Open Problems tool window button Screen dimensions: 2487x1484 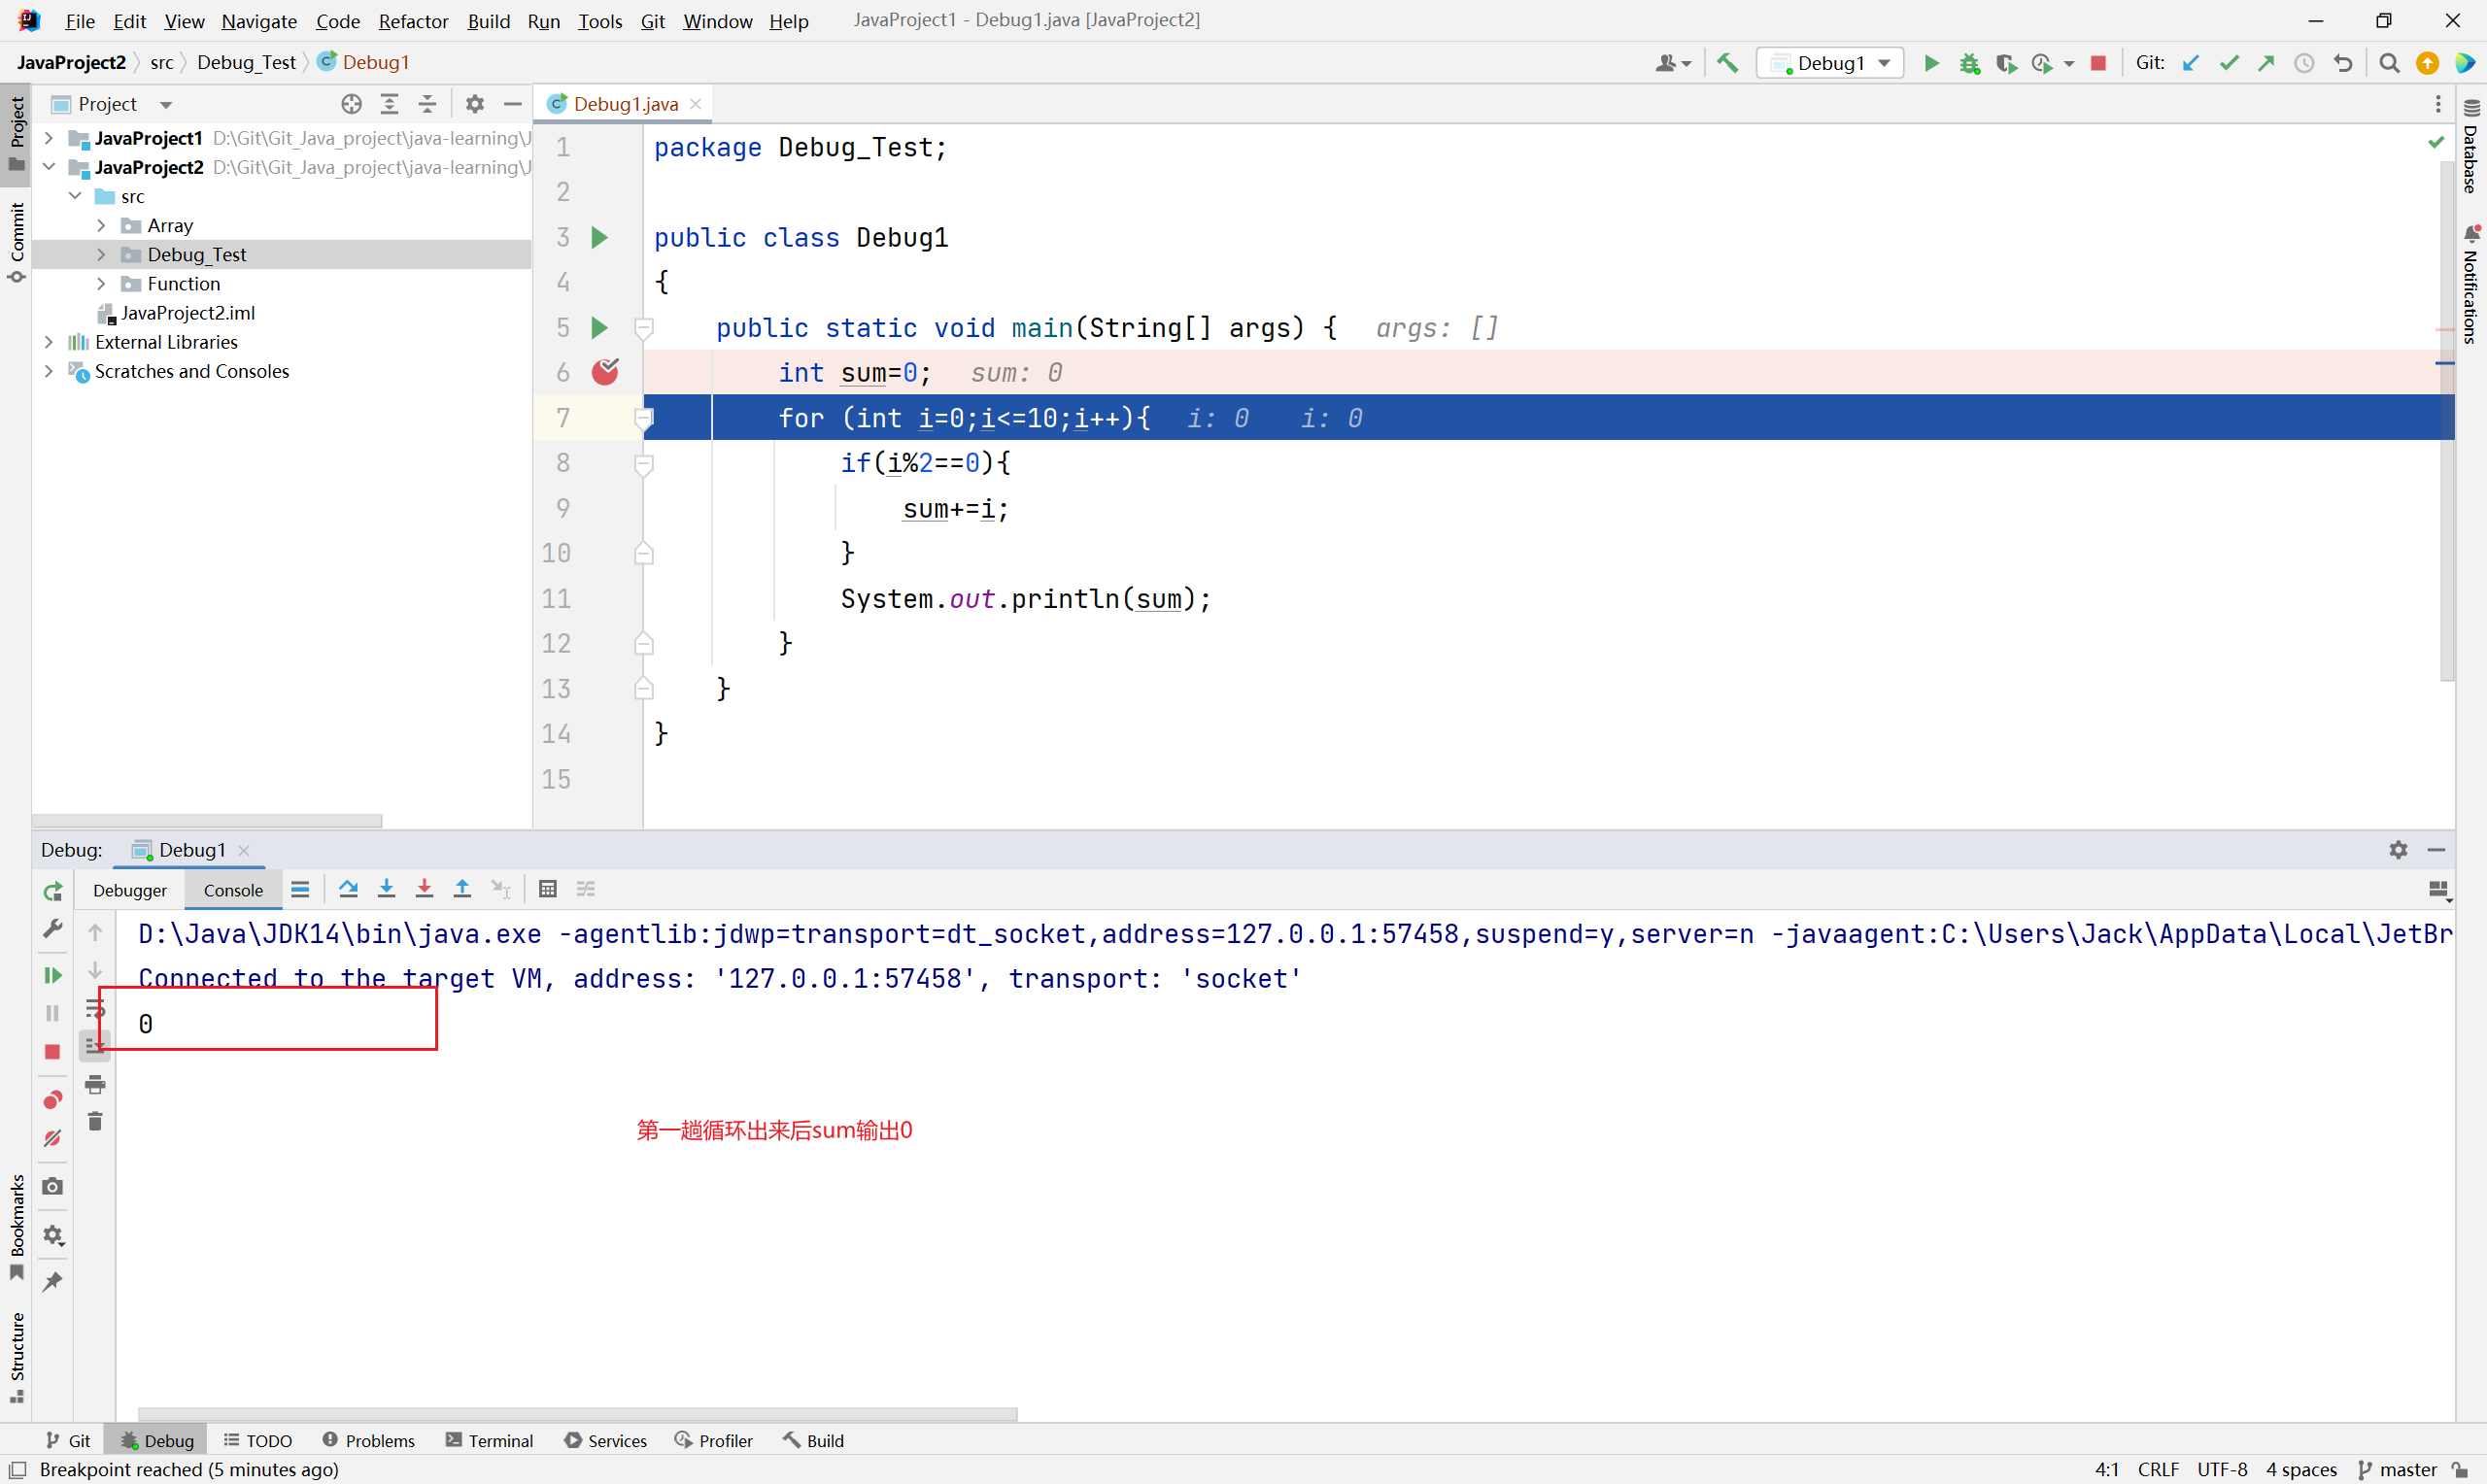[x=369, y=1440]
